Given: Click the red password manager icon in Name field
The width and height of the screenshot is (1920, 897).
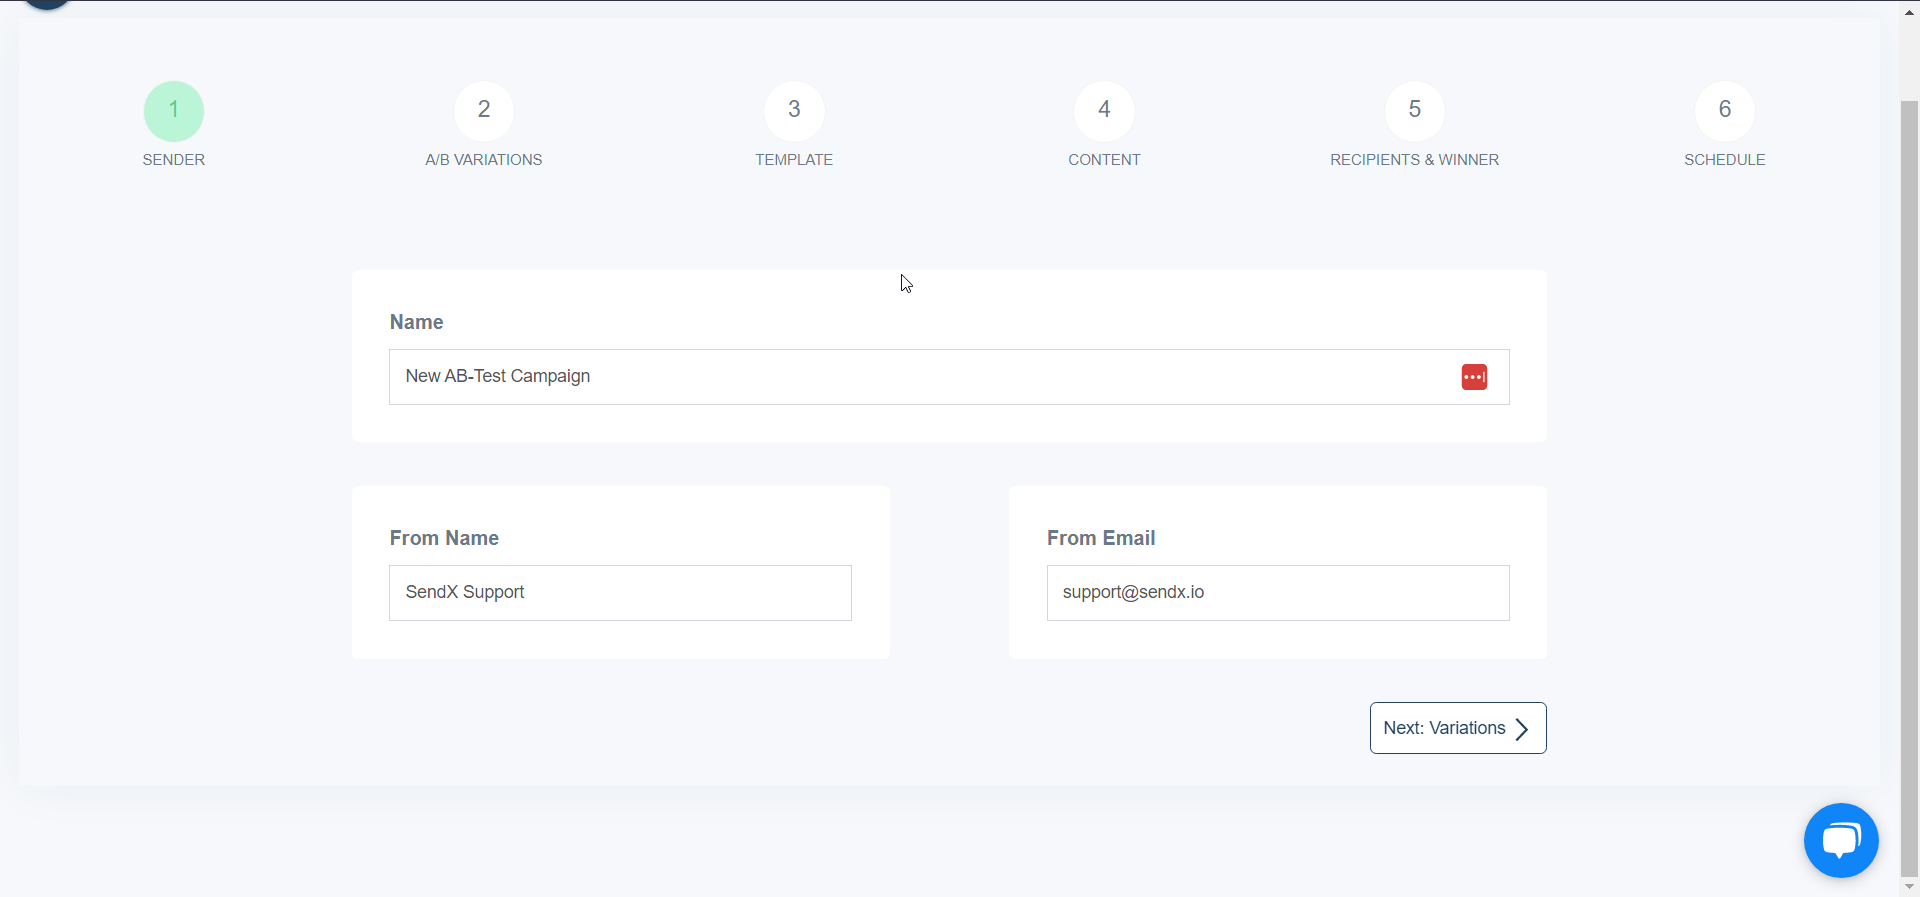Looking at the screenshot, I should pos(1474,377).
